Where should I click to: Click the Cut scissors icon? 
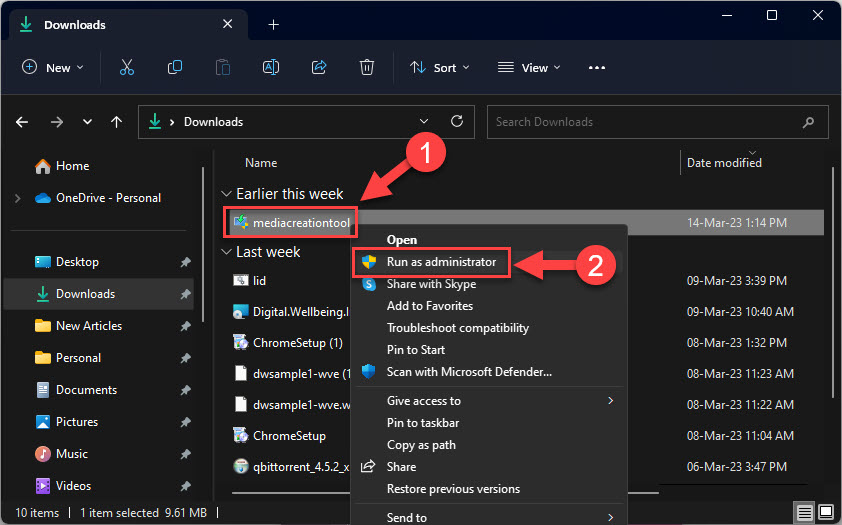point(127,68)
